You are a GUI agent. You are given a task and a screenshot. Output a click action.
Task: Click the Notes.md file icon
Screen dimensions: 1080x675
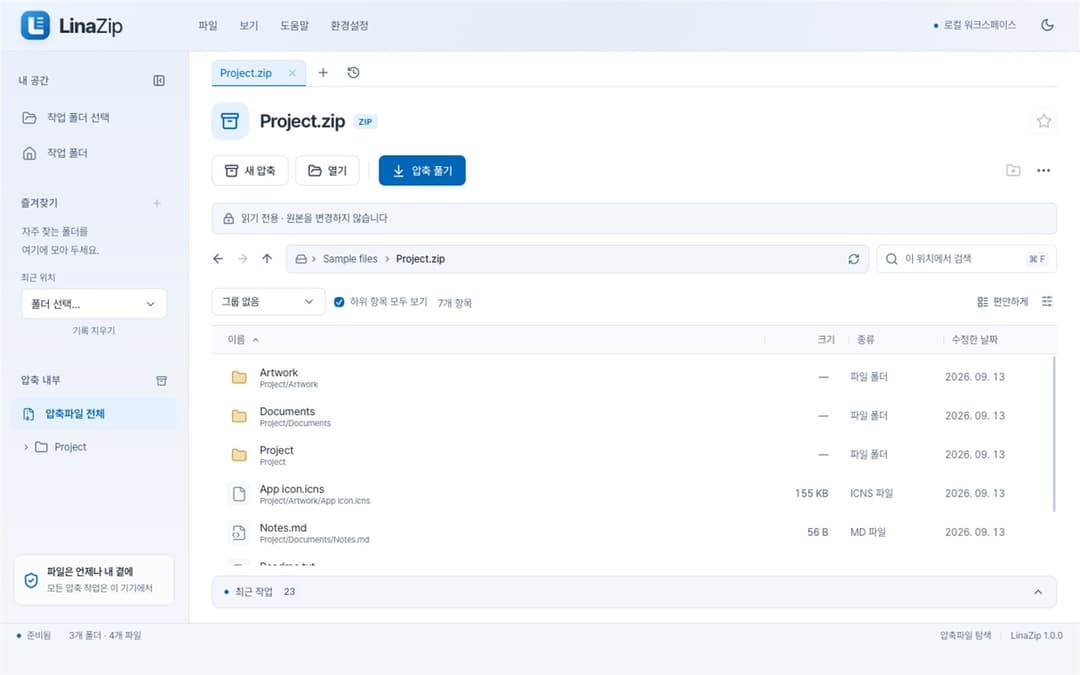coord(239,532)
